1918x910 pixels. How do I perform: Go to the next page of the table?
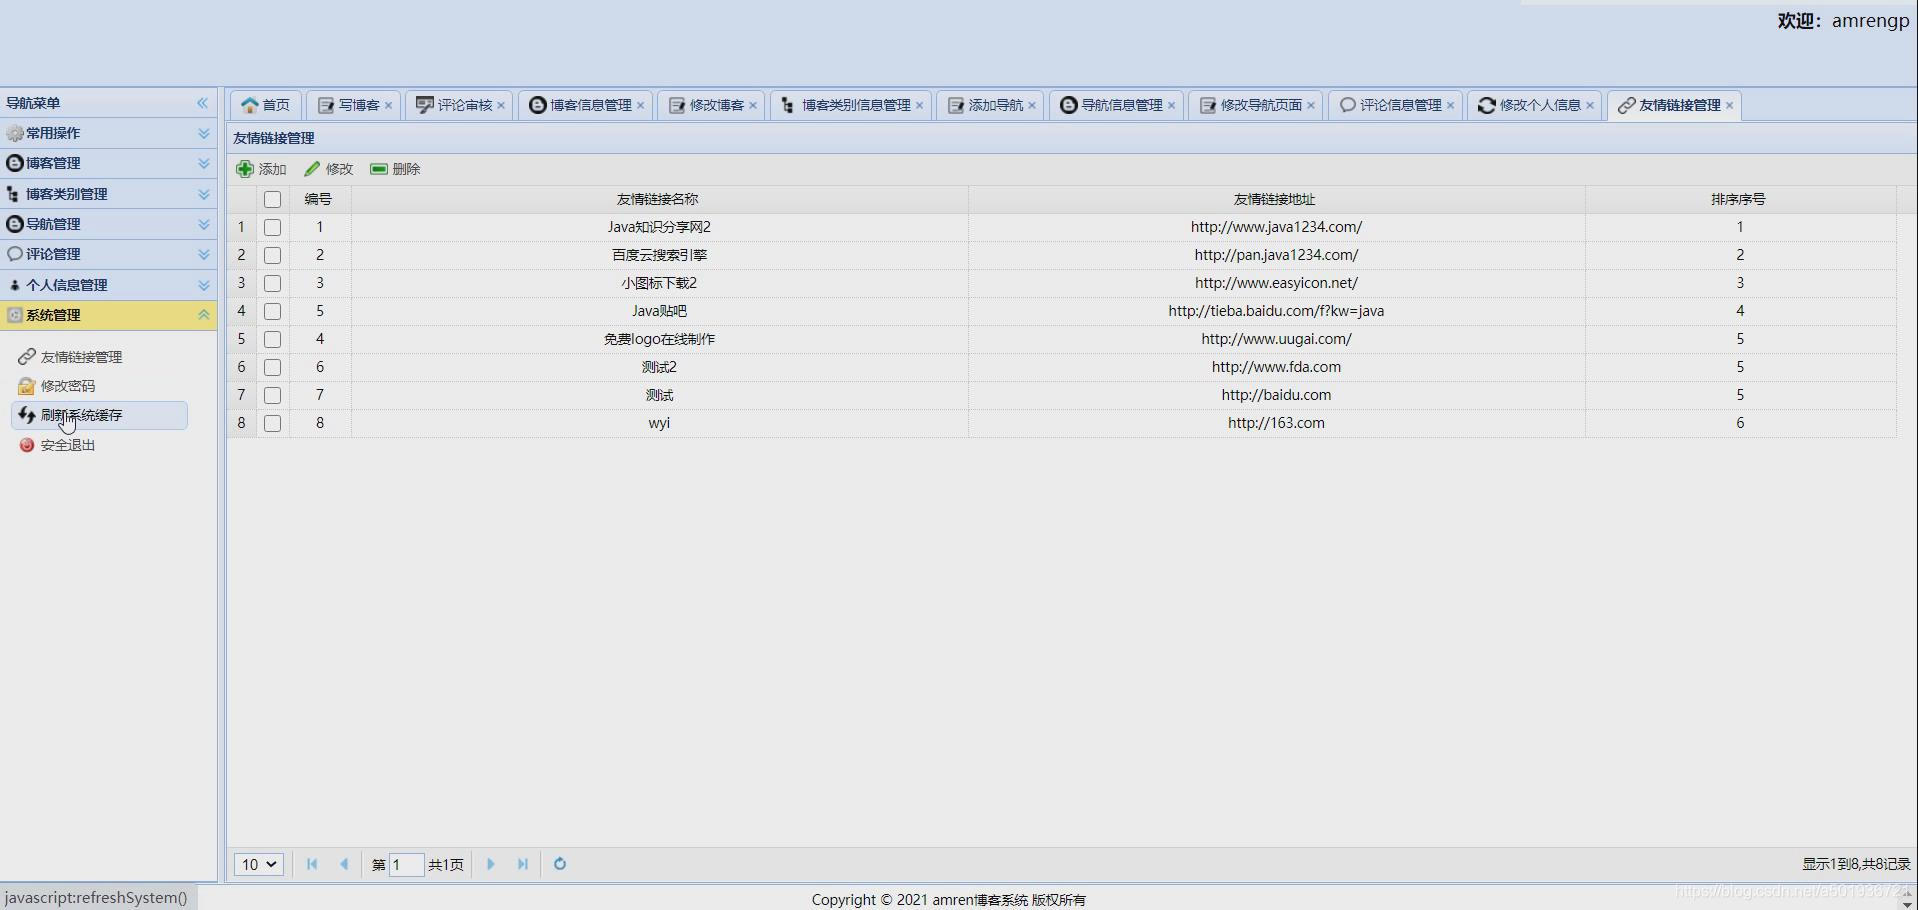(490, 864)
